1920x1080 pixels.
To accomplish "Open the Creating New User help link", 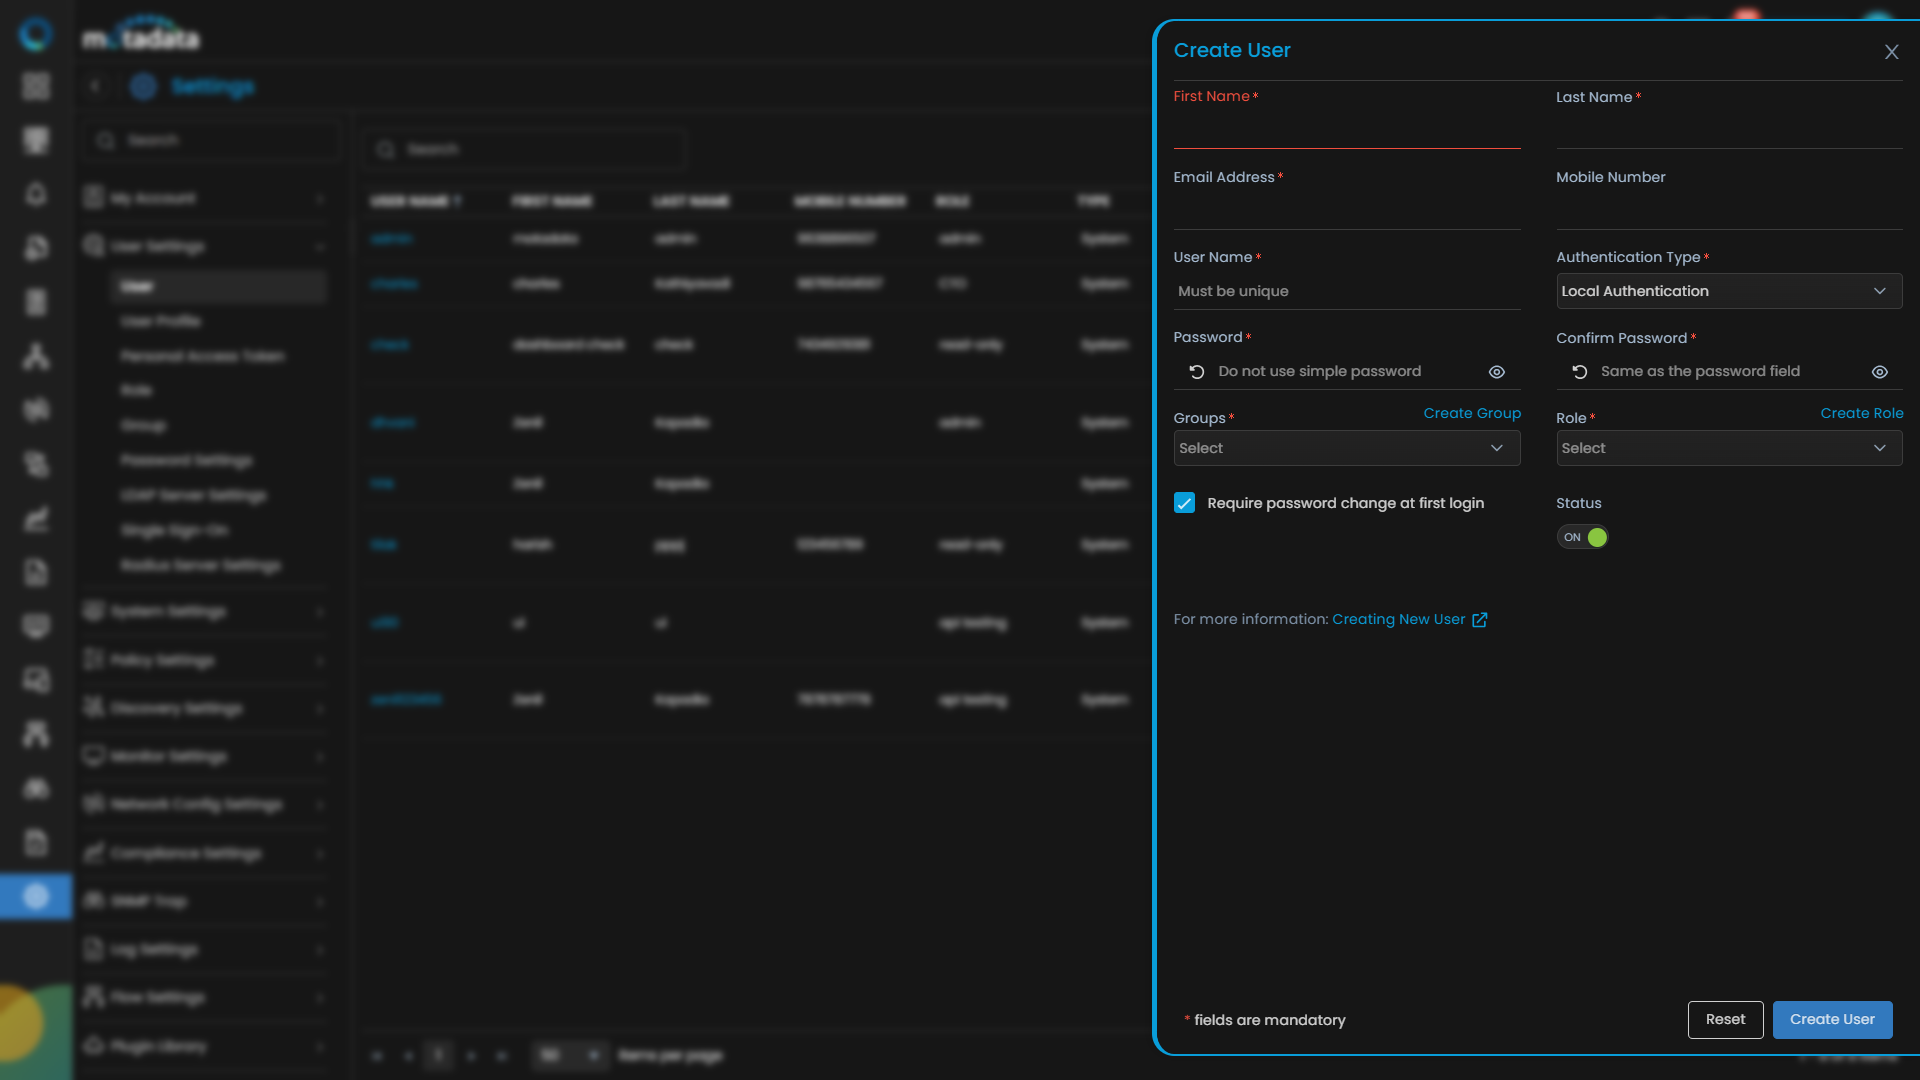I will point(1398,620).
